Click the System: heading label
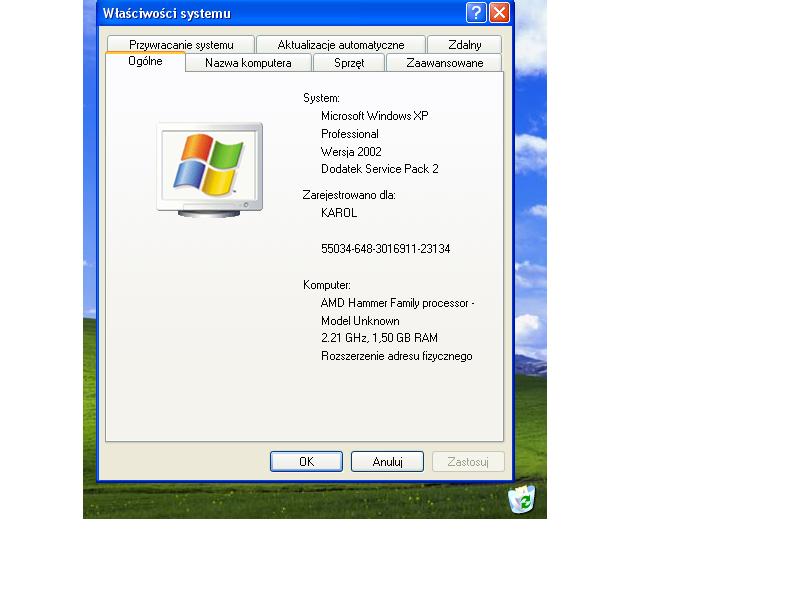The image size is (800, 600). pos(321,98)
